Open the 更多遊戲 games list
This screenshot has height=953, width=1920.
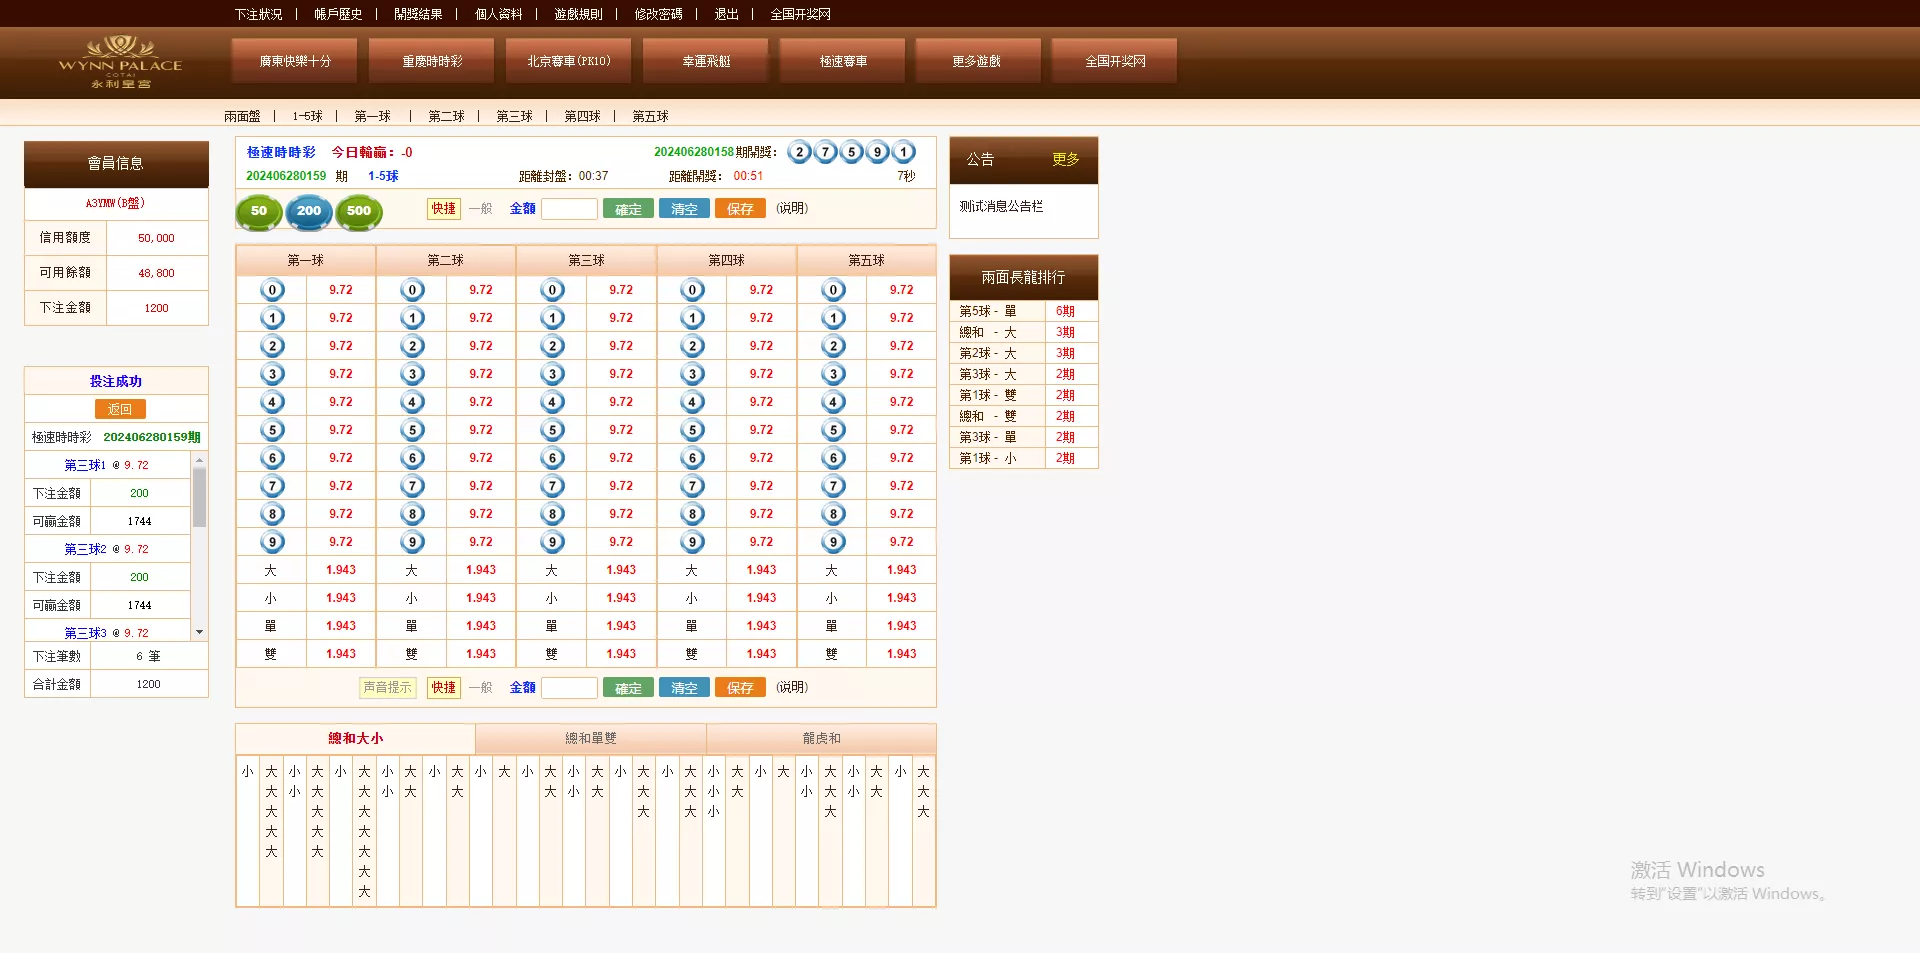(977, 60)
